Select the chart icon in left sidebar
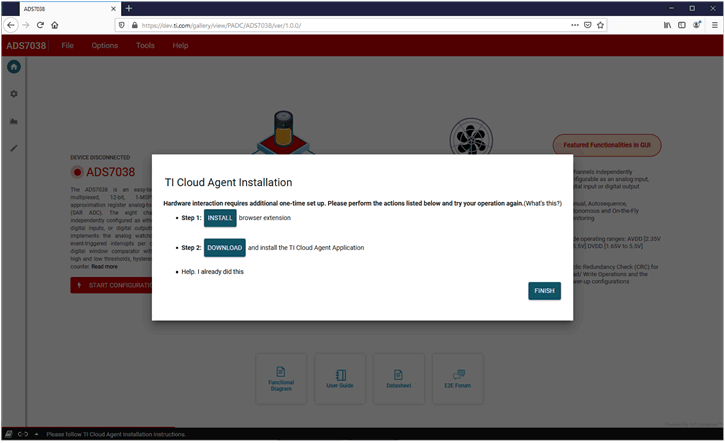725x443 pixels. coord(14,121)
